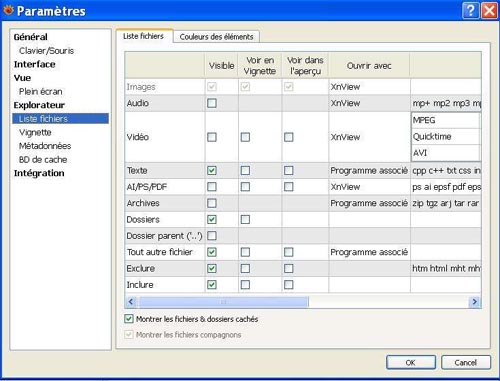
Task: Enable Voir dans l'aperçu for Inclure
Action: [x=289, y=285]
